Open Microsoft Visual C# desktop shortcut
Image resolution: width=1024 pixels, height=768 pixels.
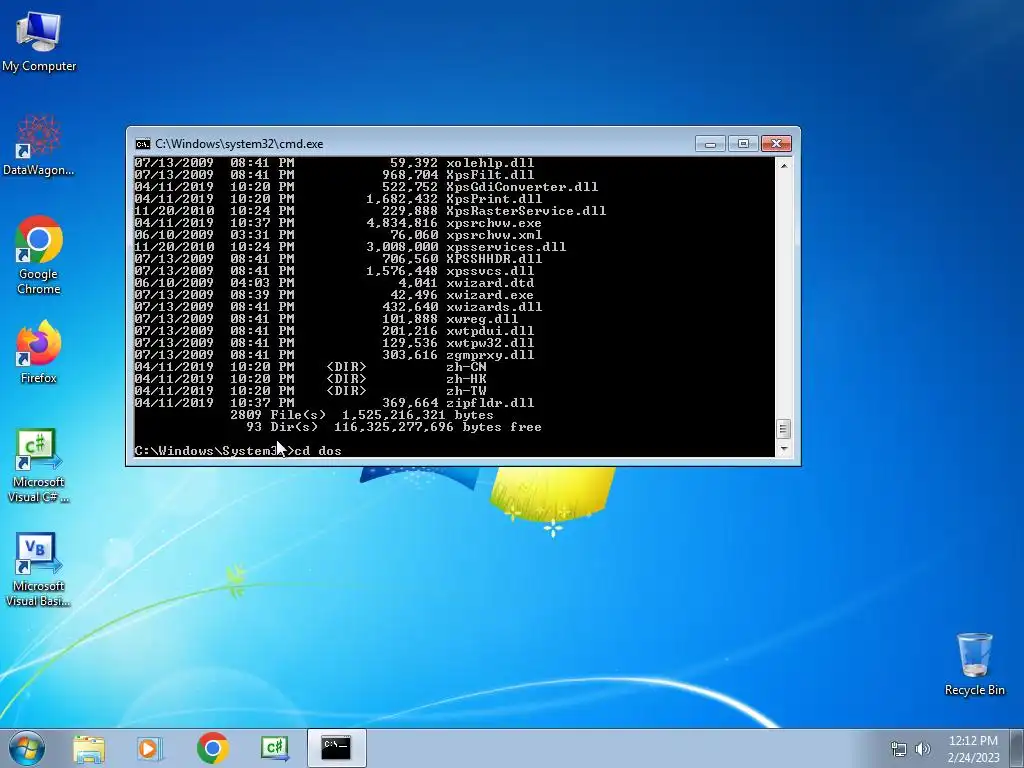(x=39, y=465)
